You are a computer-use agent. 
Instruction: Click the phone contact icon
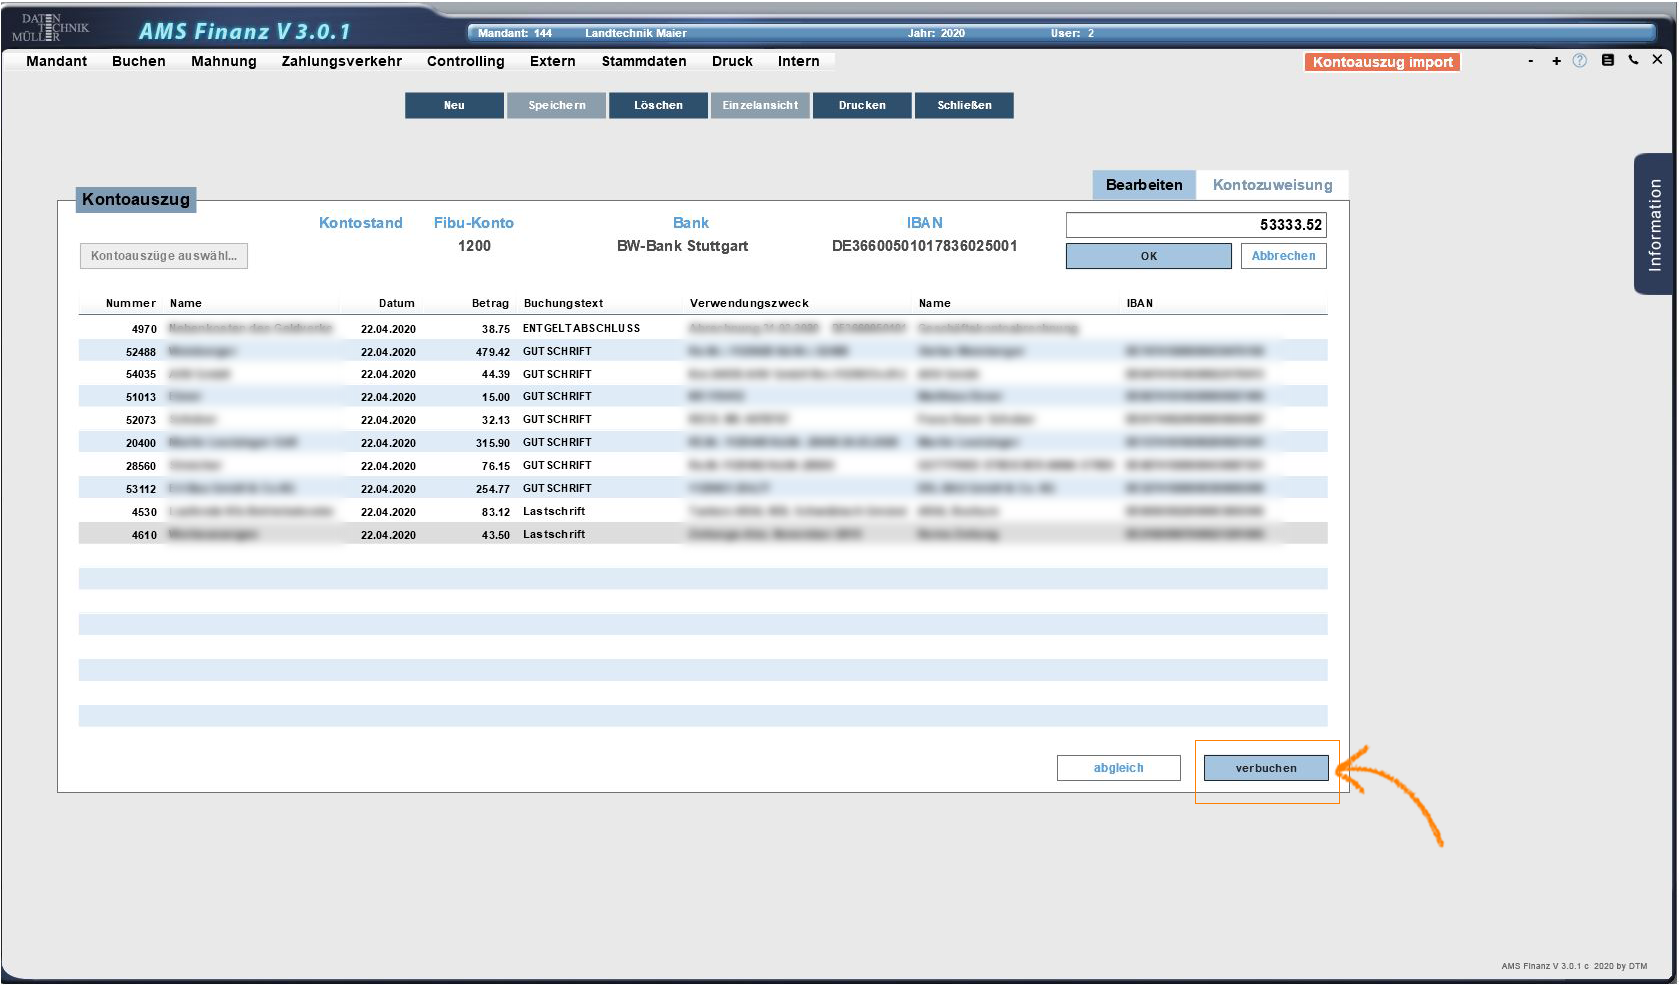(1633, 60)
